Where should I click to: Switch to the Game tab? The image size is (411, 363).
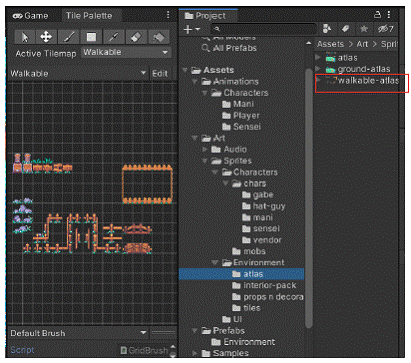(x=31, y=16)
